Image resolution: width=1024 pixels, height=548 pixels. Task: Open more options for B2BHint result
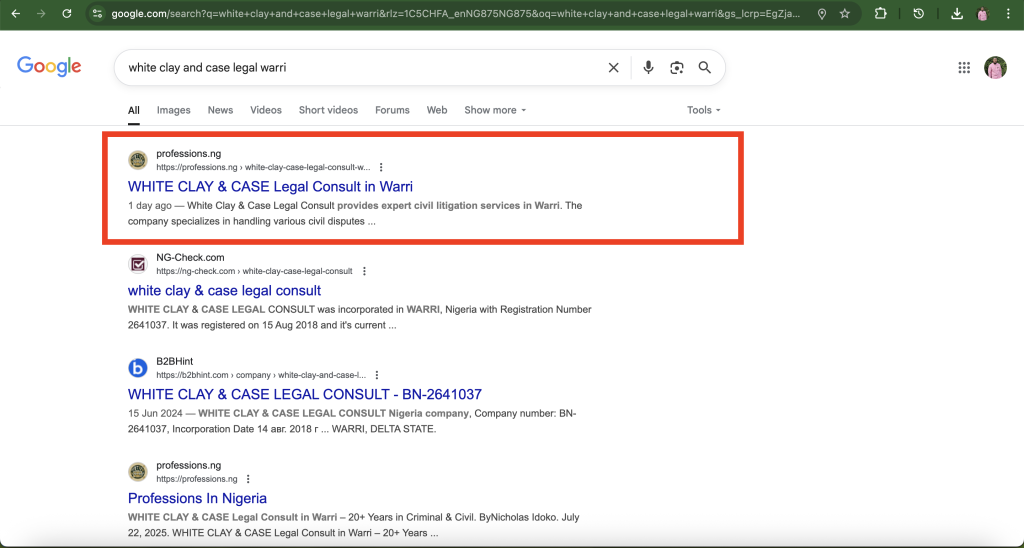[377, 375]
